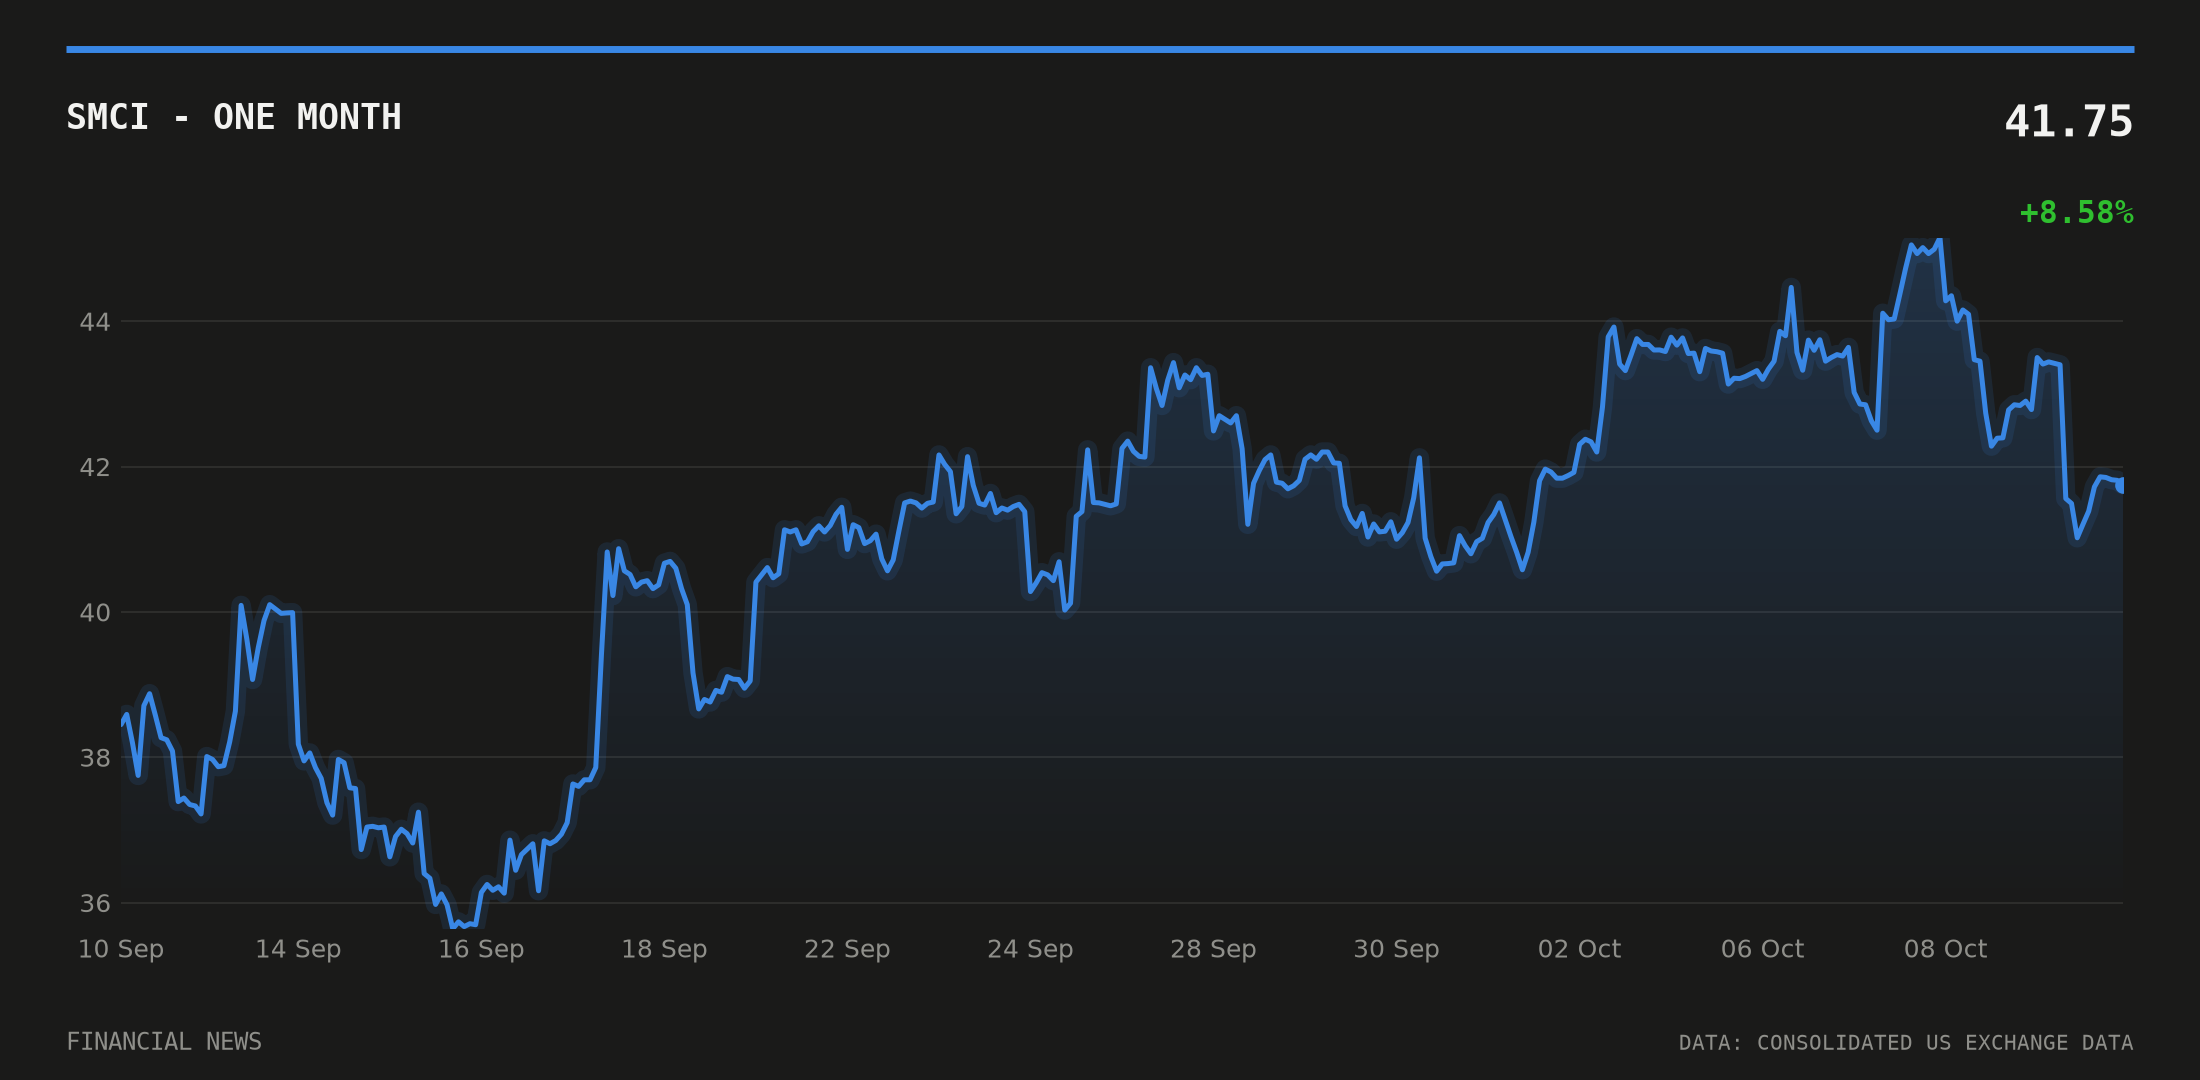This screenshot has width=2200, height=1080.
Task: Click the FINANCIAL NEWS footer text
Action: (164, 1042)
